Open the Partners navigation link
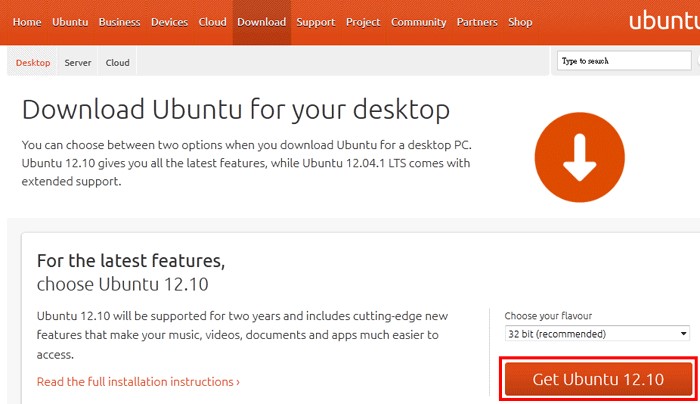The image size is (700, 404). pos(477,22)
